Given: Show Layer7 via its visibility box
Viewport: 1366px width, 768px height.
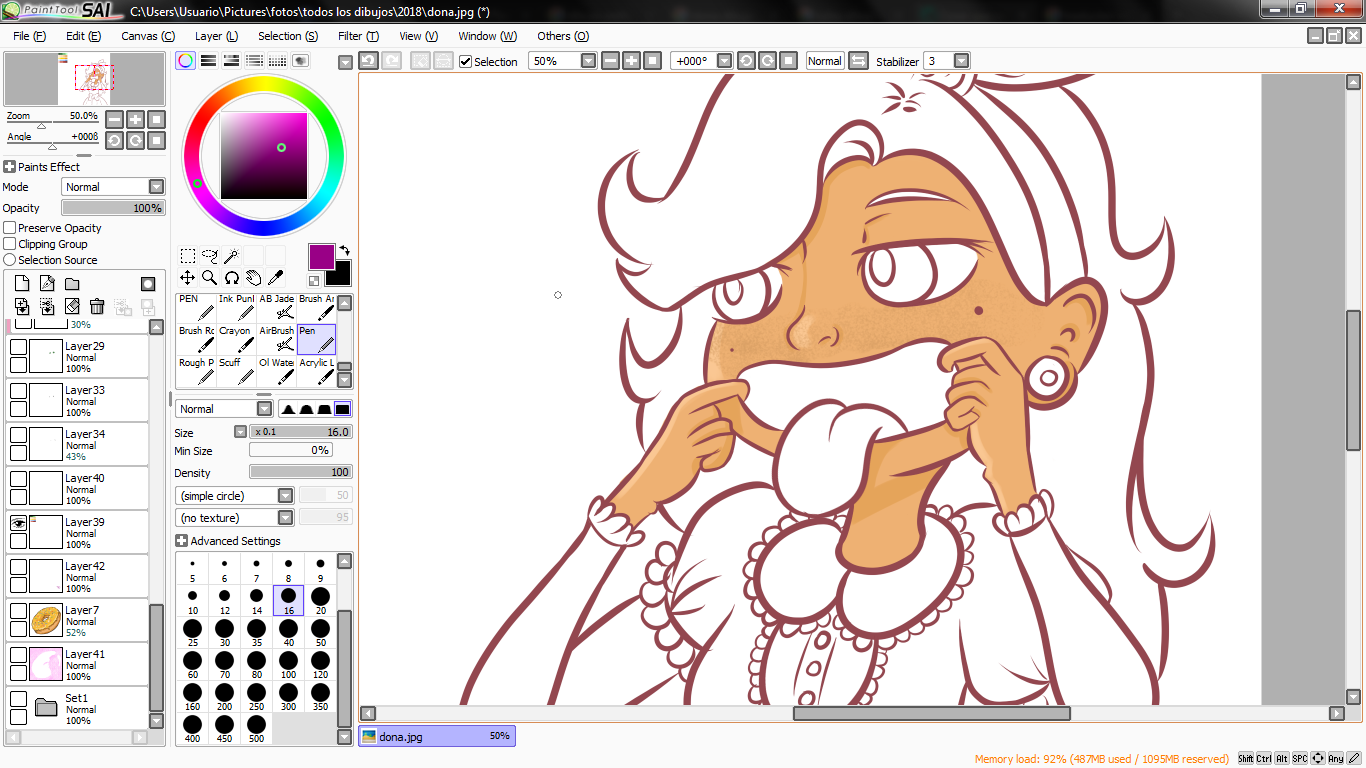Looking at the screenshot, I should tap(18, 611).
